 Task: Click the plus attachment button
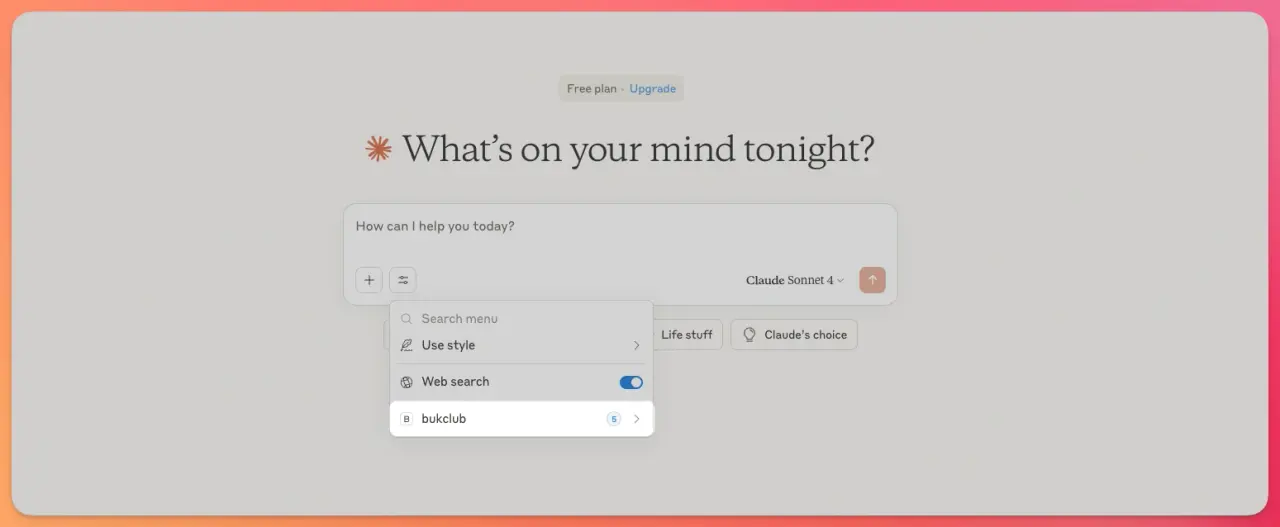[369, 280]
